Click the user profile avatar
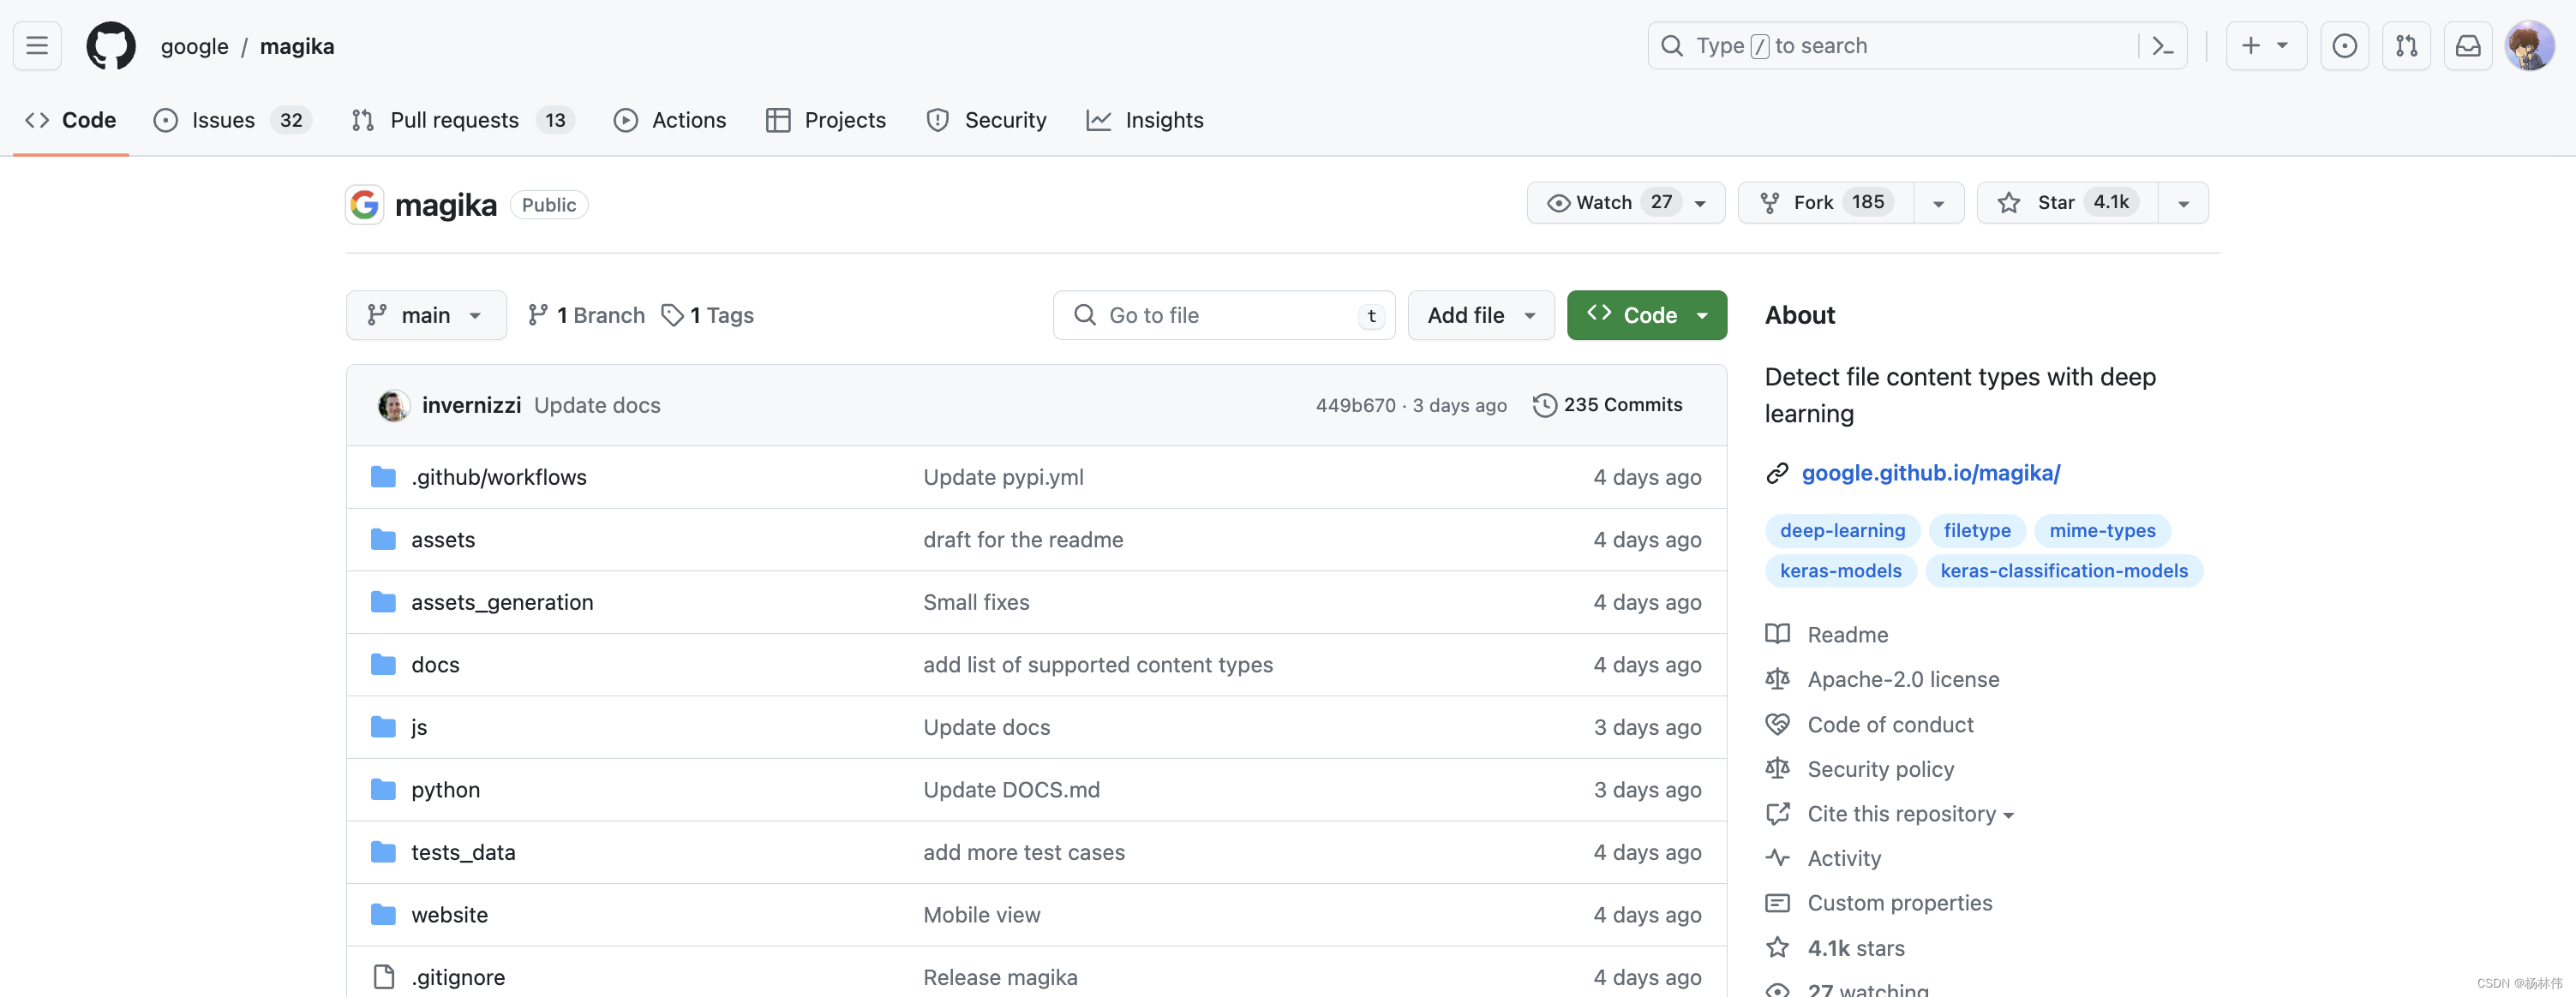The height and width of the screenshot is (997, 2576). [2529, 46]
